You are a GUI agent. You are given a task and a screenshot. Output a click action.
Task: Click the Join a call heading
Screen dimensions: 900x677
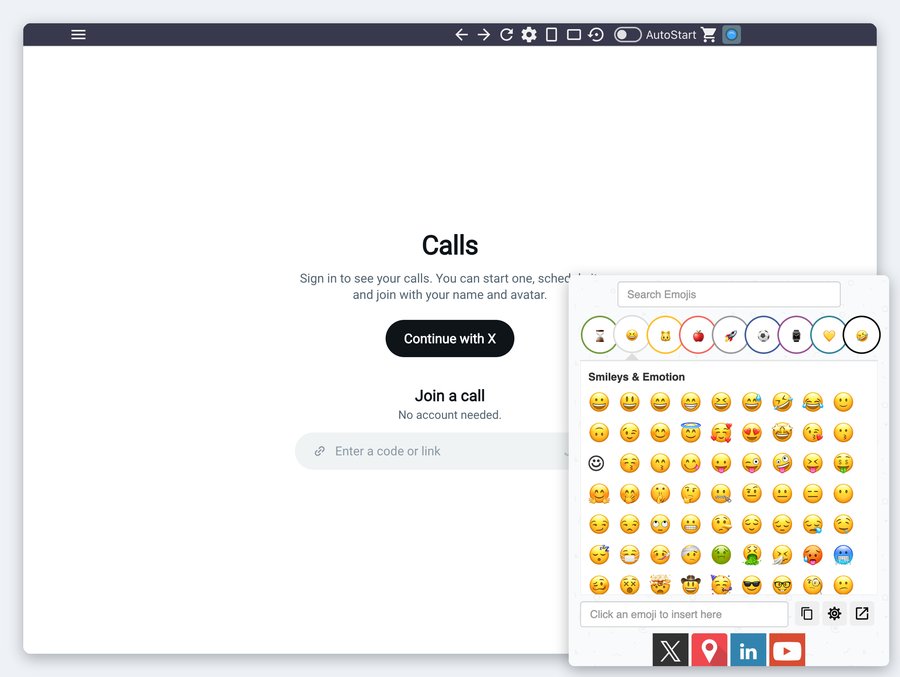(449, 396)
